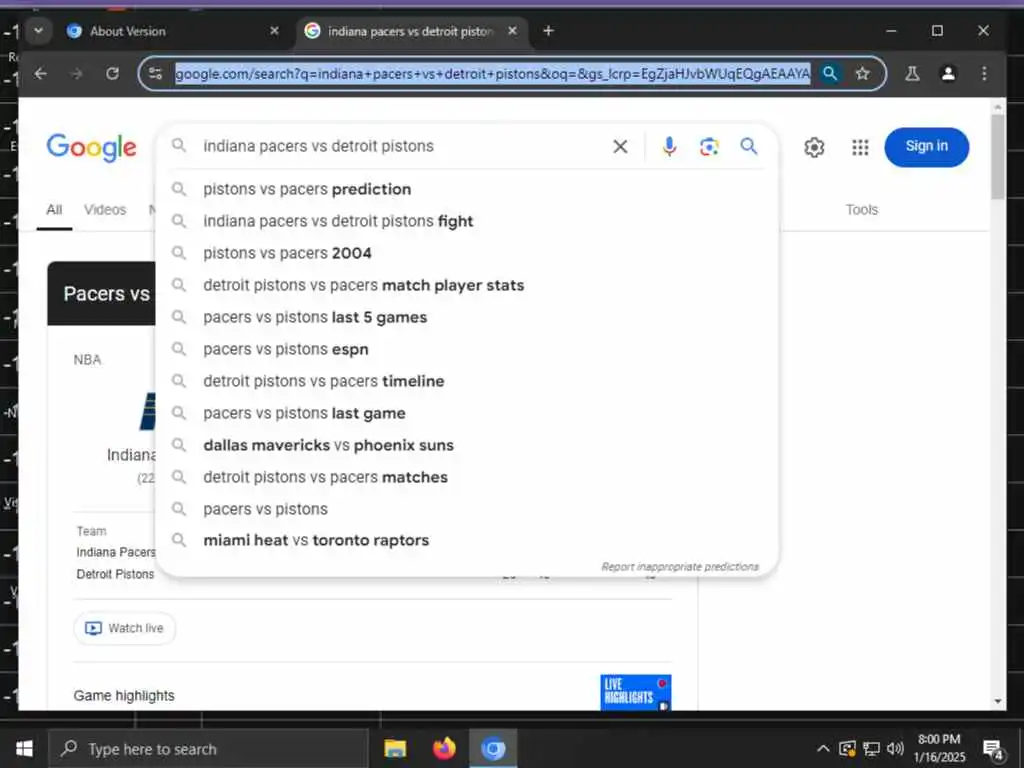Open the tab search dropdown arrow

tap(39, 31)
